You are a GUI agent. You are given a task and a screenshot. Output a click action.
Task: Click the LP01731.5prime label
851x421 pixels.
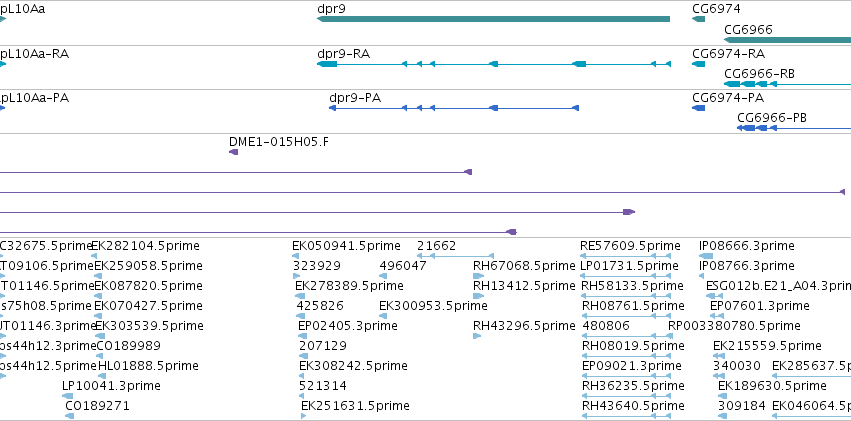tap(630, 266)
